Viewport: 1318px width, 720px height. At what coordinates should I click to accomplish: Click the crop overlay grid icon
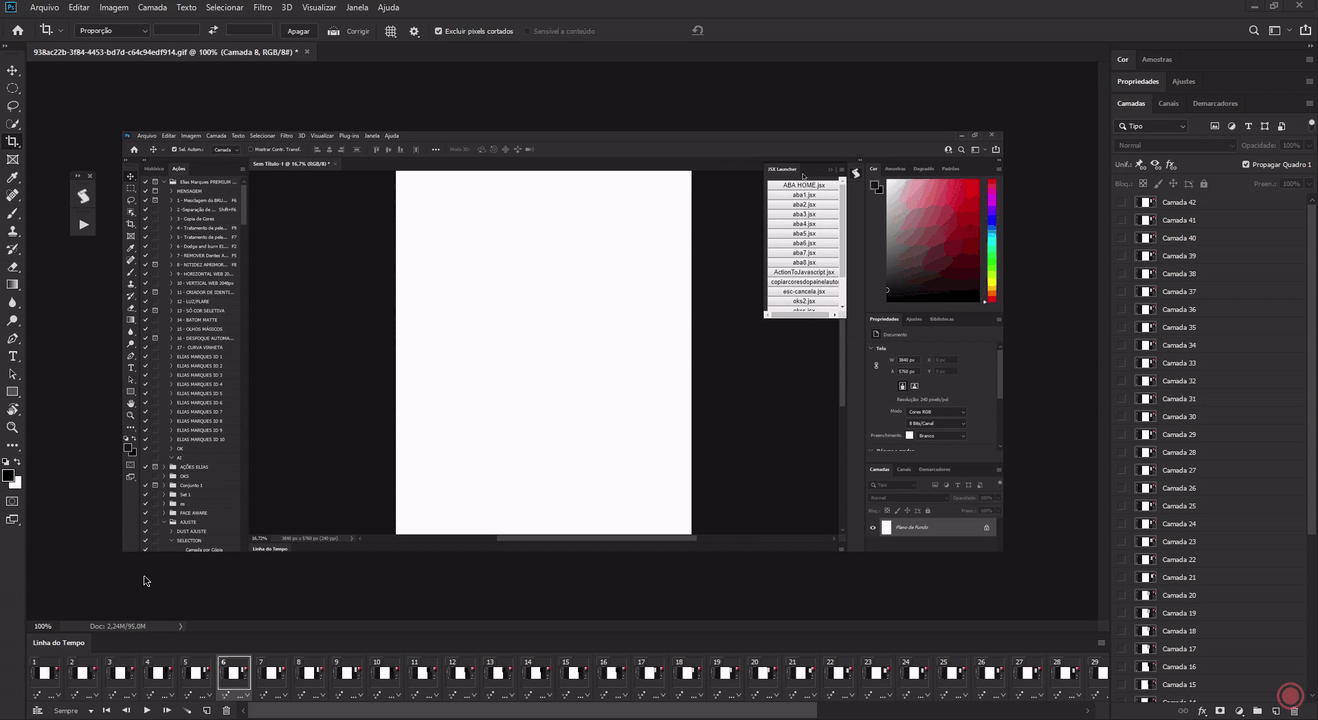pos(390,31)
